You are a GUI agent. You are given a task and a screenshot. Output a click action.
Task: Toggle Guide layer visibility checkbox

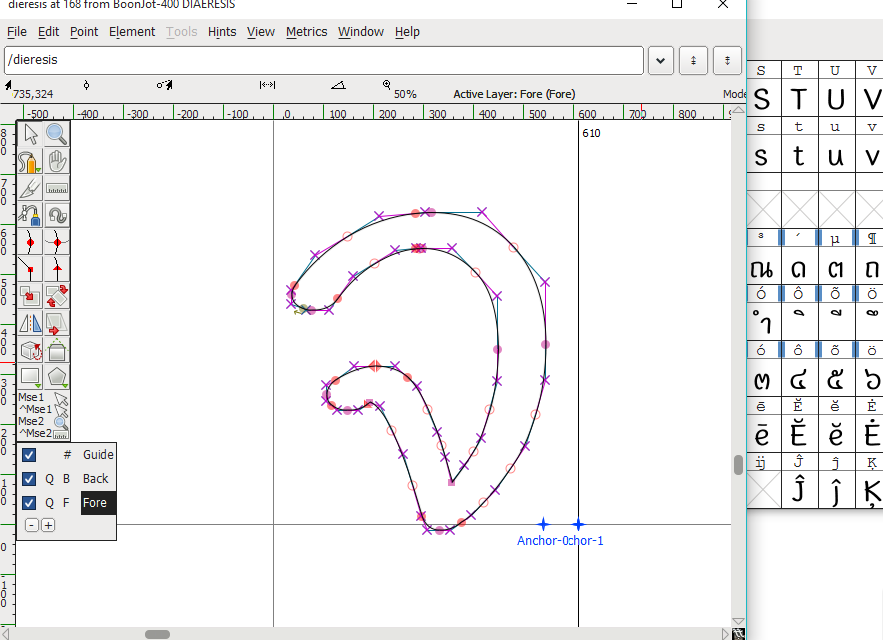pyautogui.click(x=29, y=455)
